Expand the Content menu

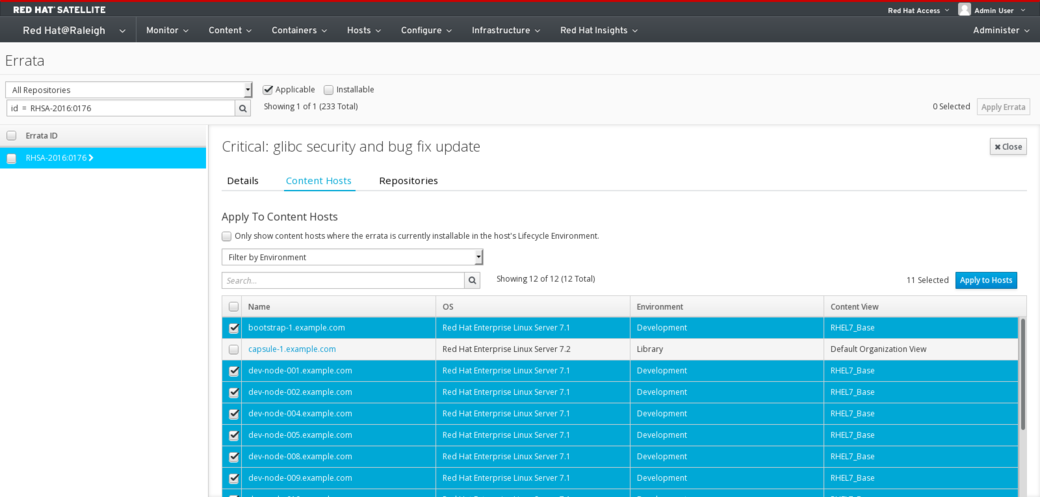(230, 31)
